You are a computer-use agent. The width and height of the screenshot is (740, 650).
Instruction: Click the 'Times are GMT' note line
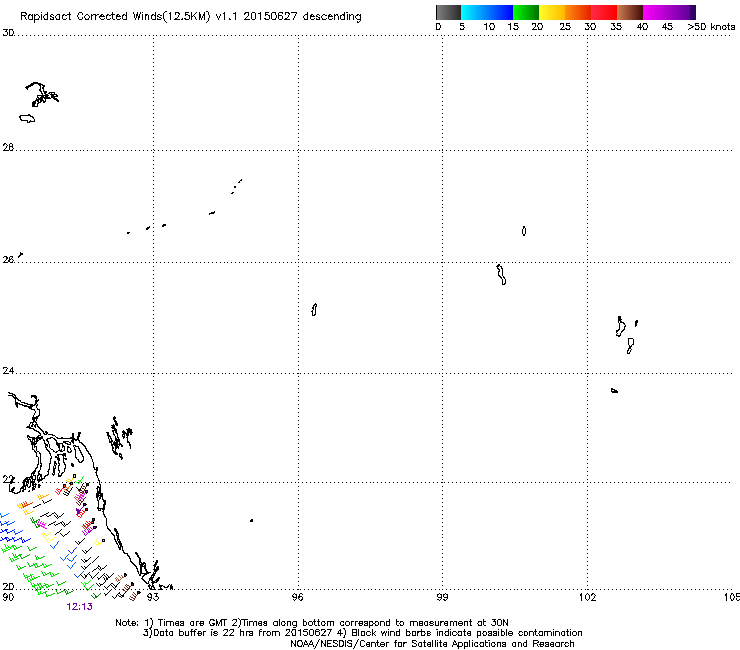click(x=311, y=623)
